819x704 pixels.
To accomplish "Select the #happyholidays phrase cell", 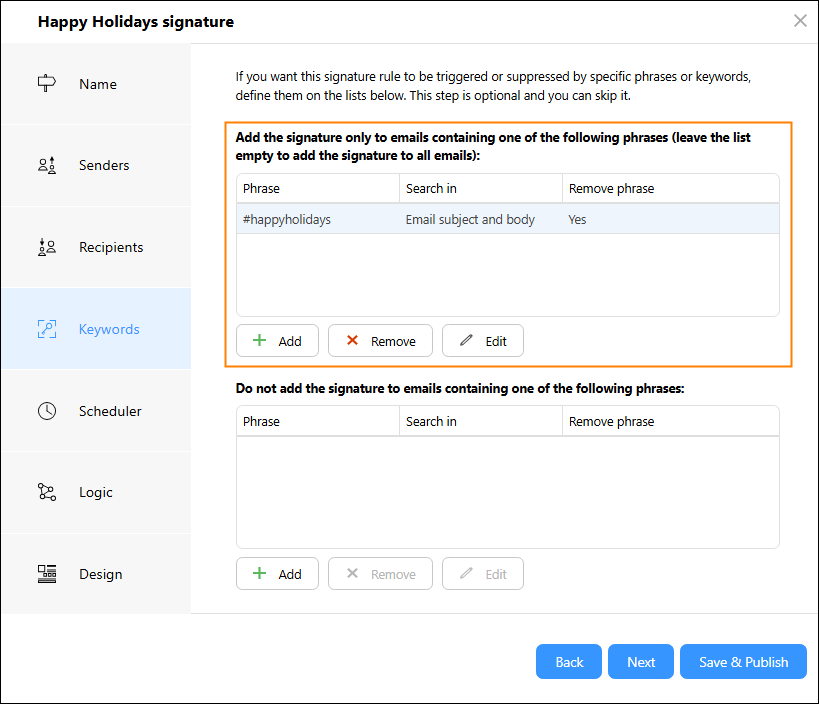I will (318, 219).
